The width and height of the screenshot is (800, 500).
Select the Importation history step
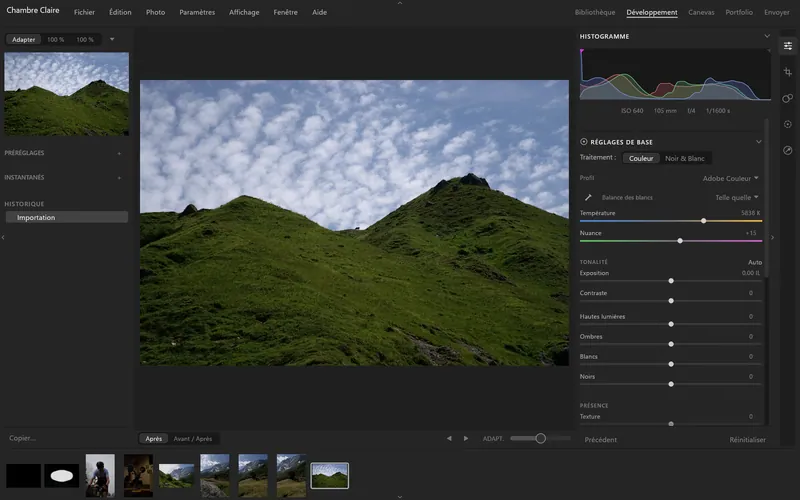tap(66, 217)
